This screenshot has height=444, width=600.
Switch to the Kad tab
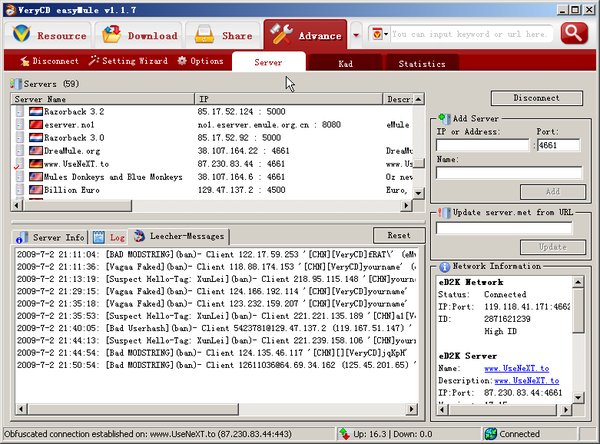click(346, 64)
